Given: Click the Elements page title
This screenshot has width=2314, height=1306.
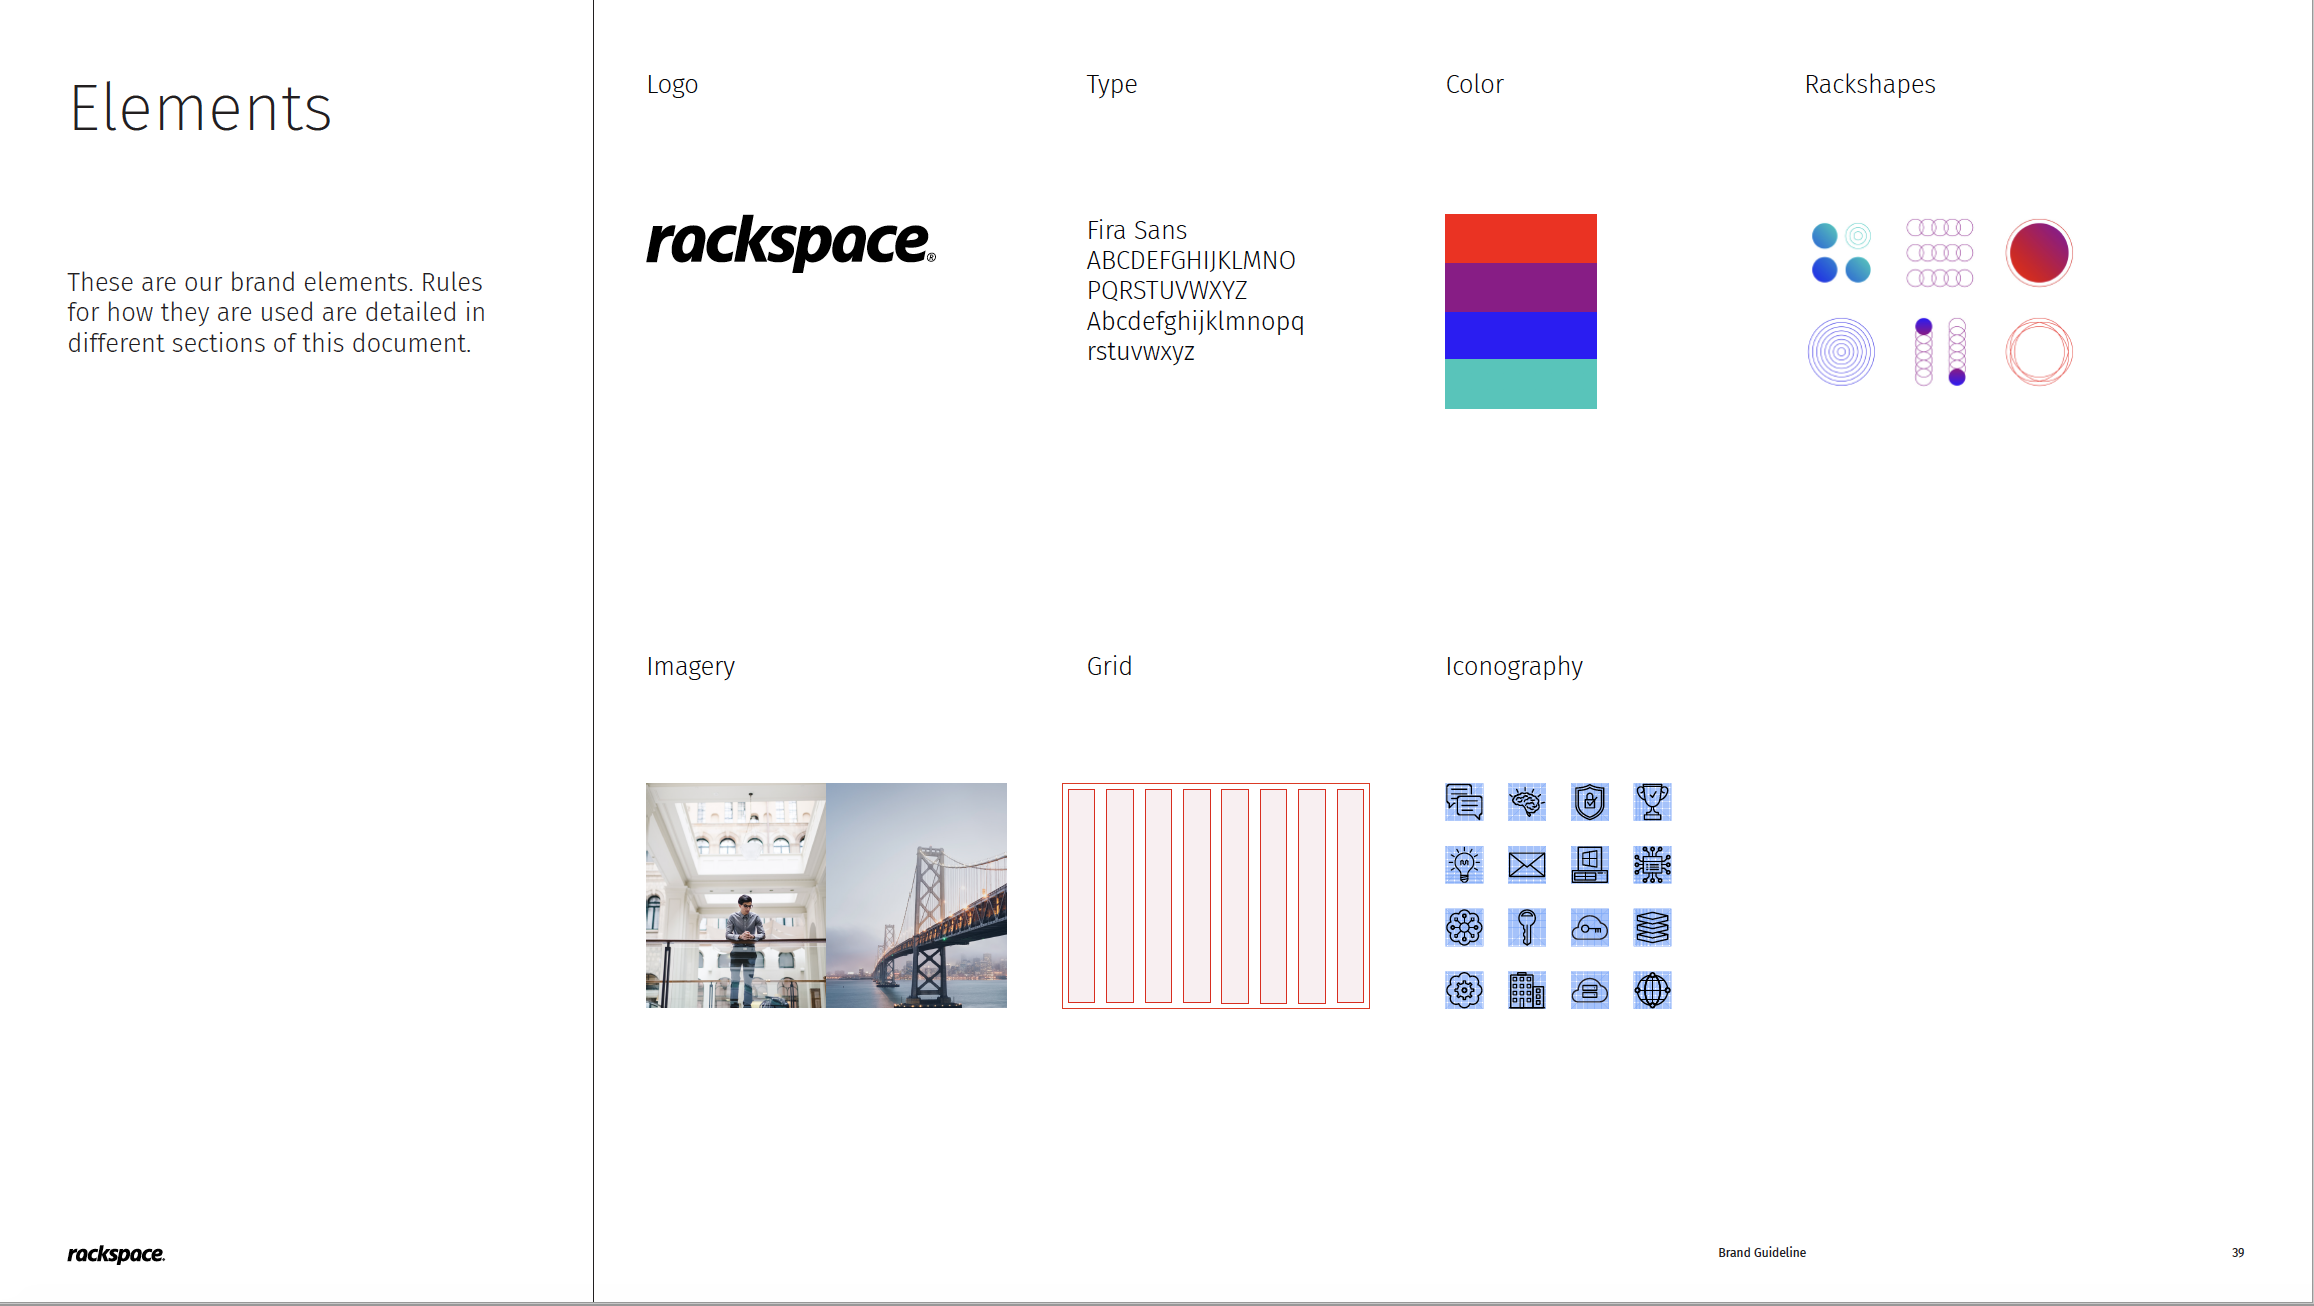Looking at the screenshot, I should (200, 108).
